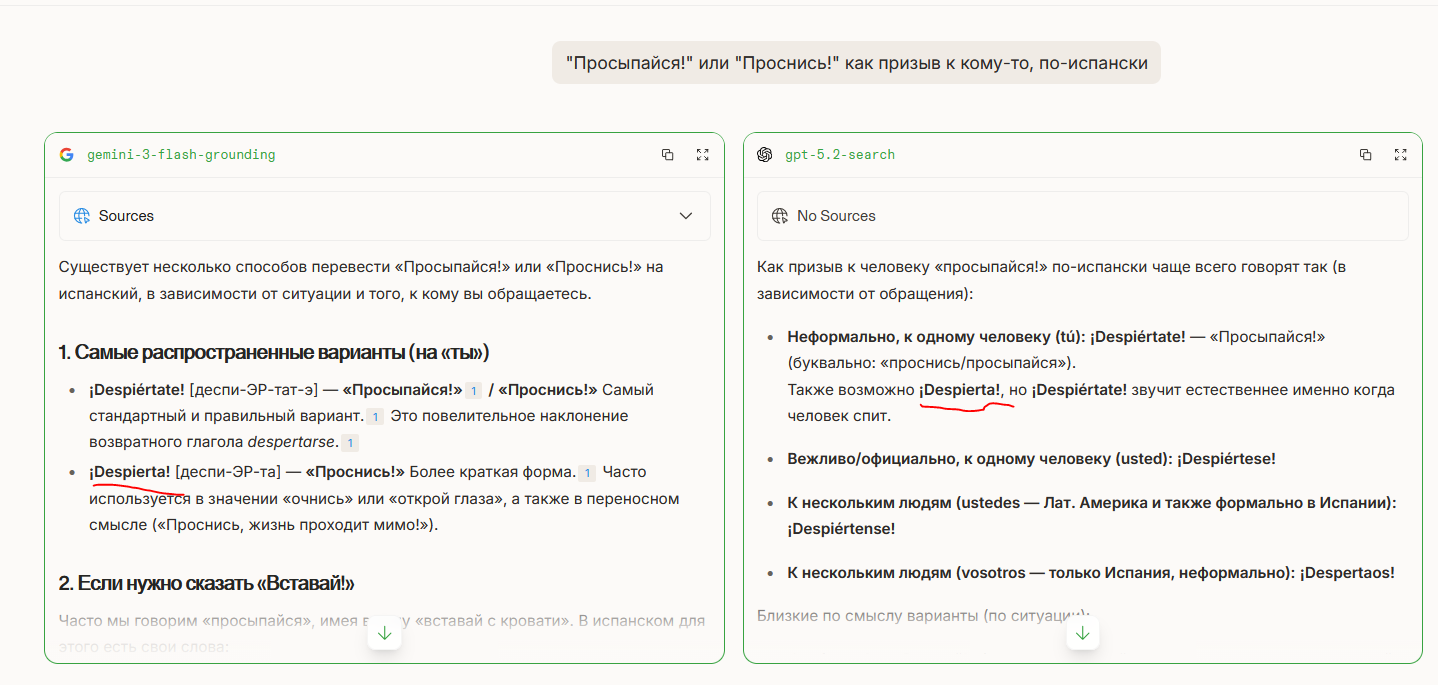Click heading "1. Самые распространенные варианты"
Viewport: 1438px width, 685px height.
(x=274, y=353)
